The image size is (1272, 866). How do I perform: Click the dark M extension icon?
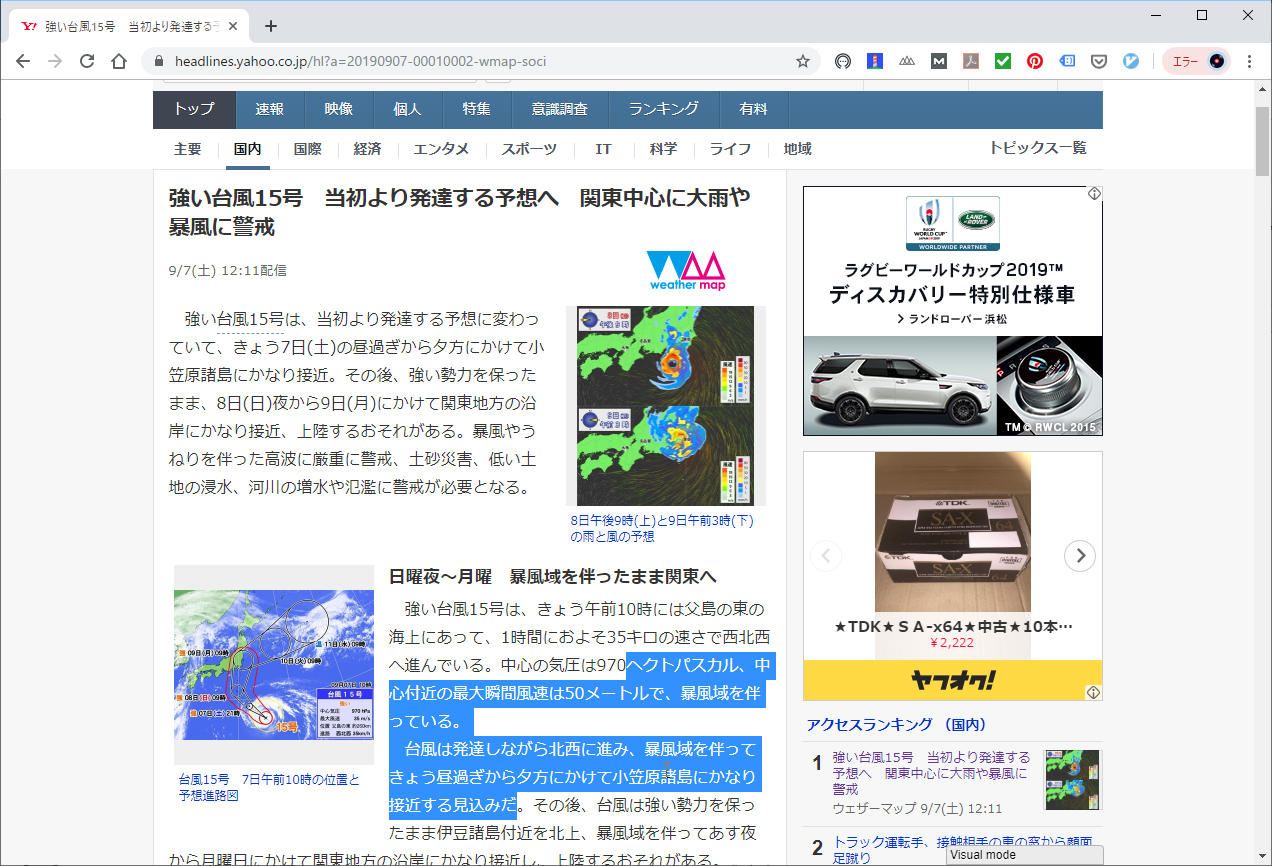coord(939,61)
